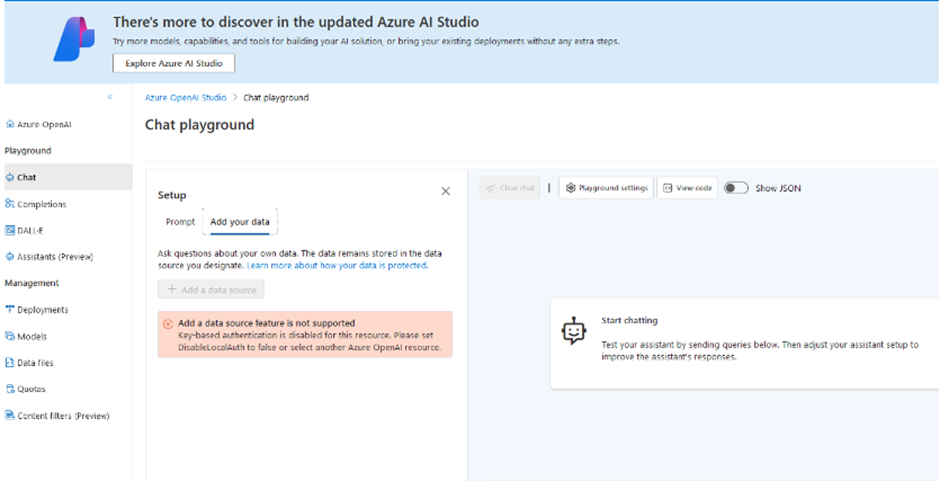Close the Setup panel

pos(445,191)
